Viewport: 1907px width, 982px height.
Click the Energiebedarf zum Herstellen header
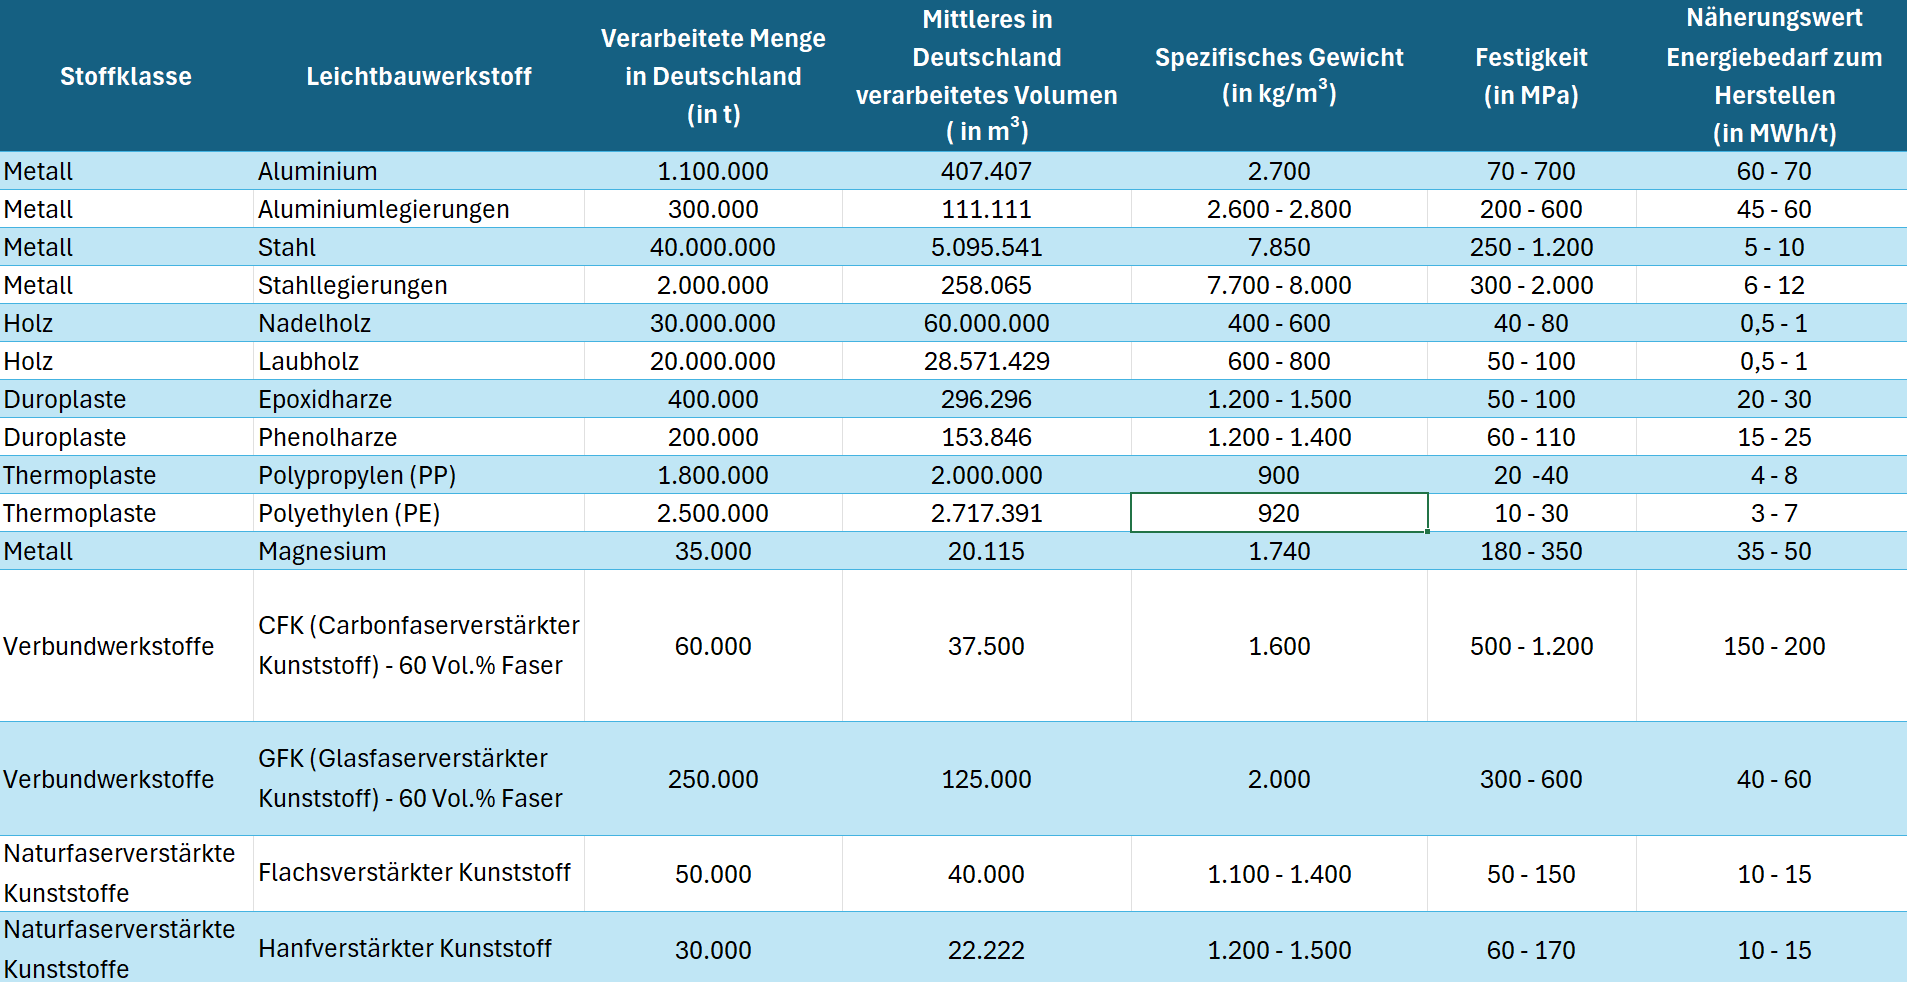tap(1773, 76)
